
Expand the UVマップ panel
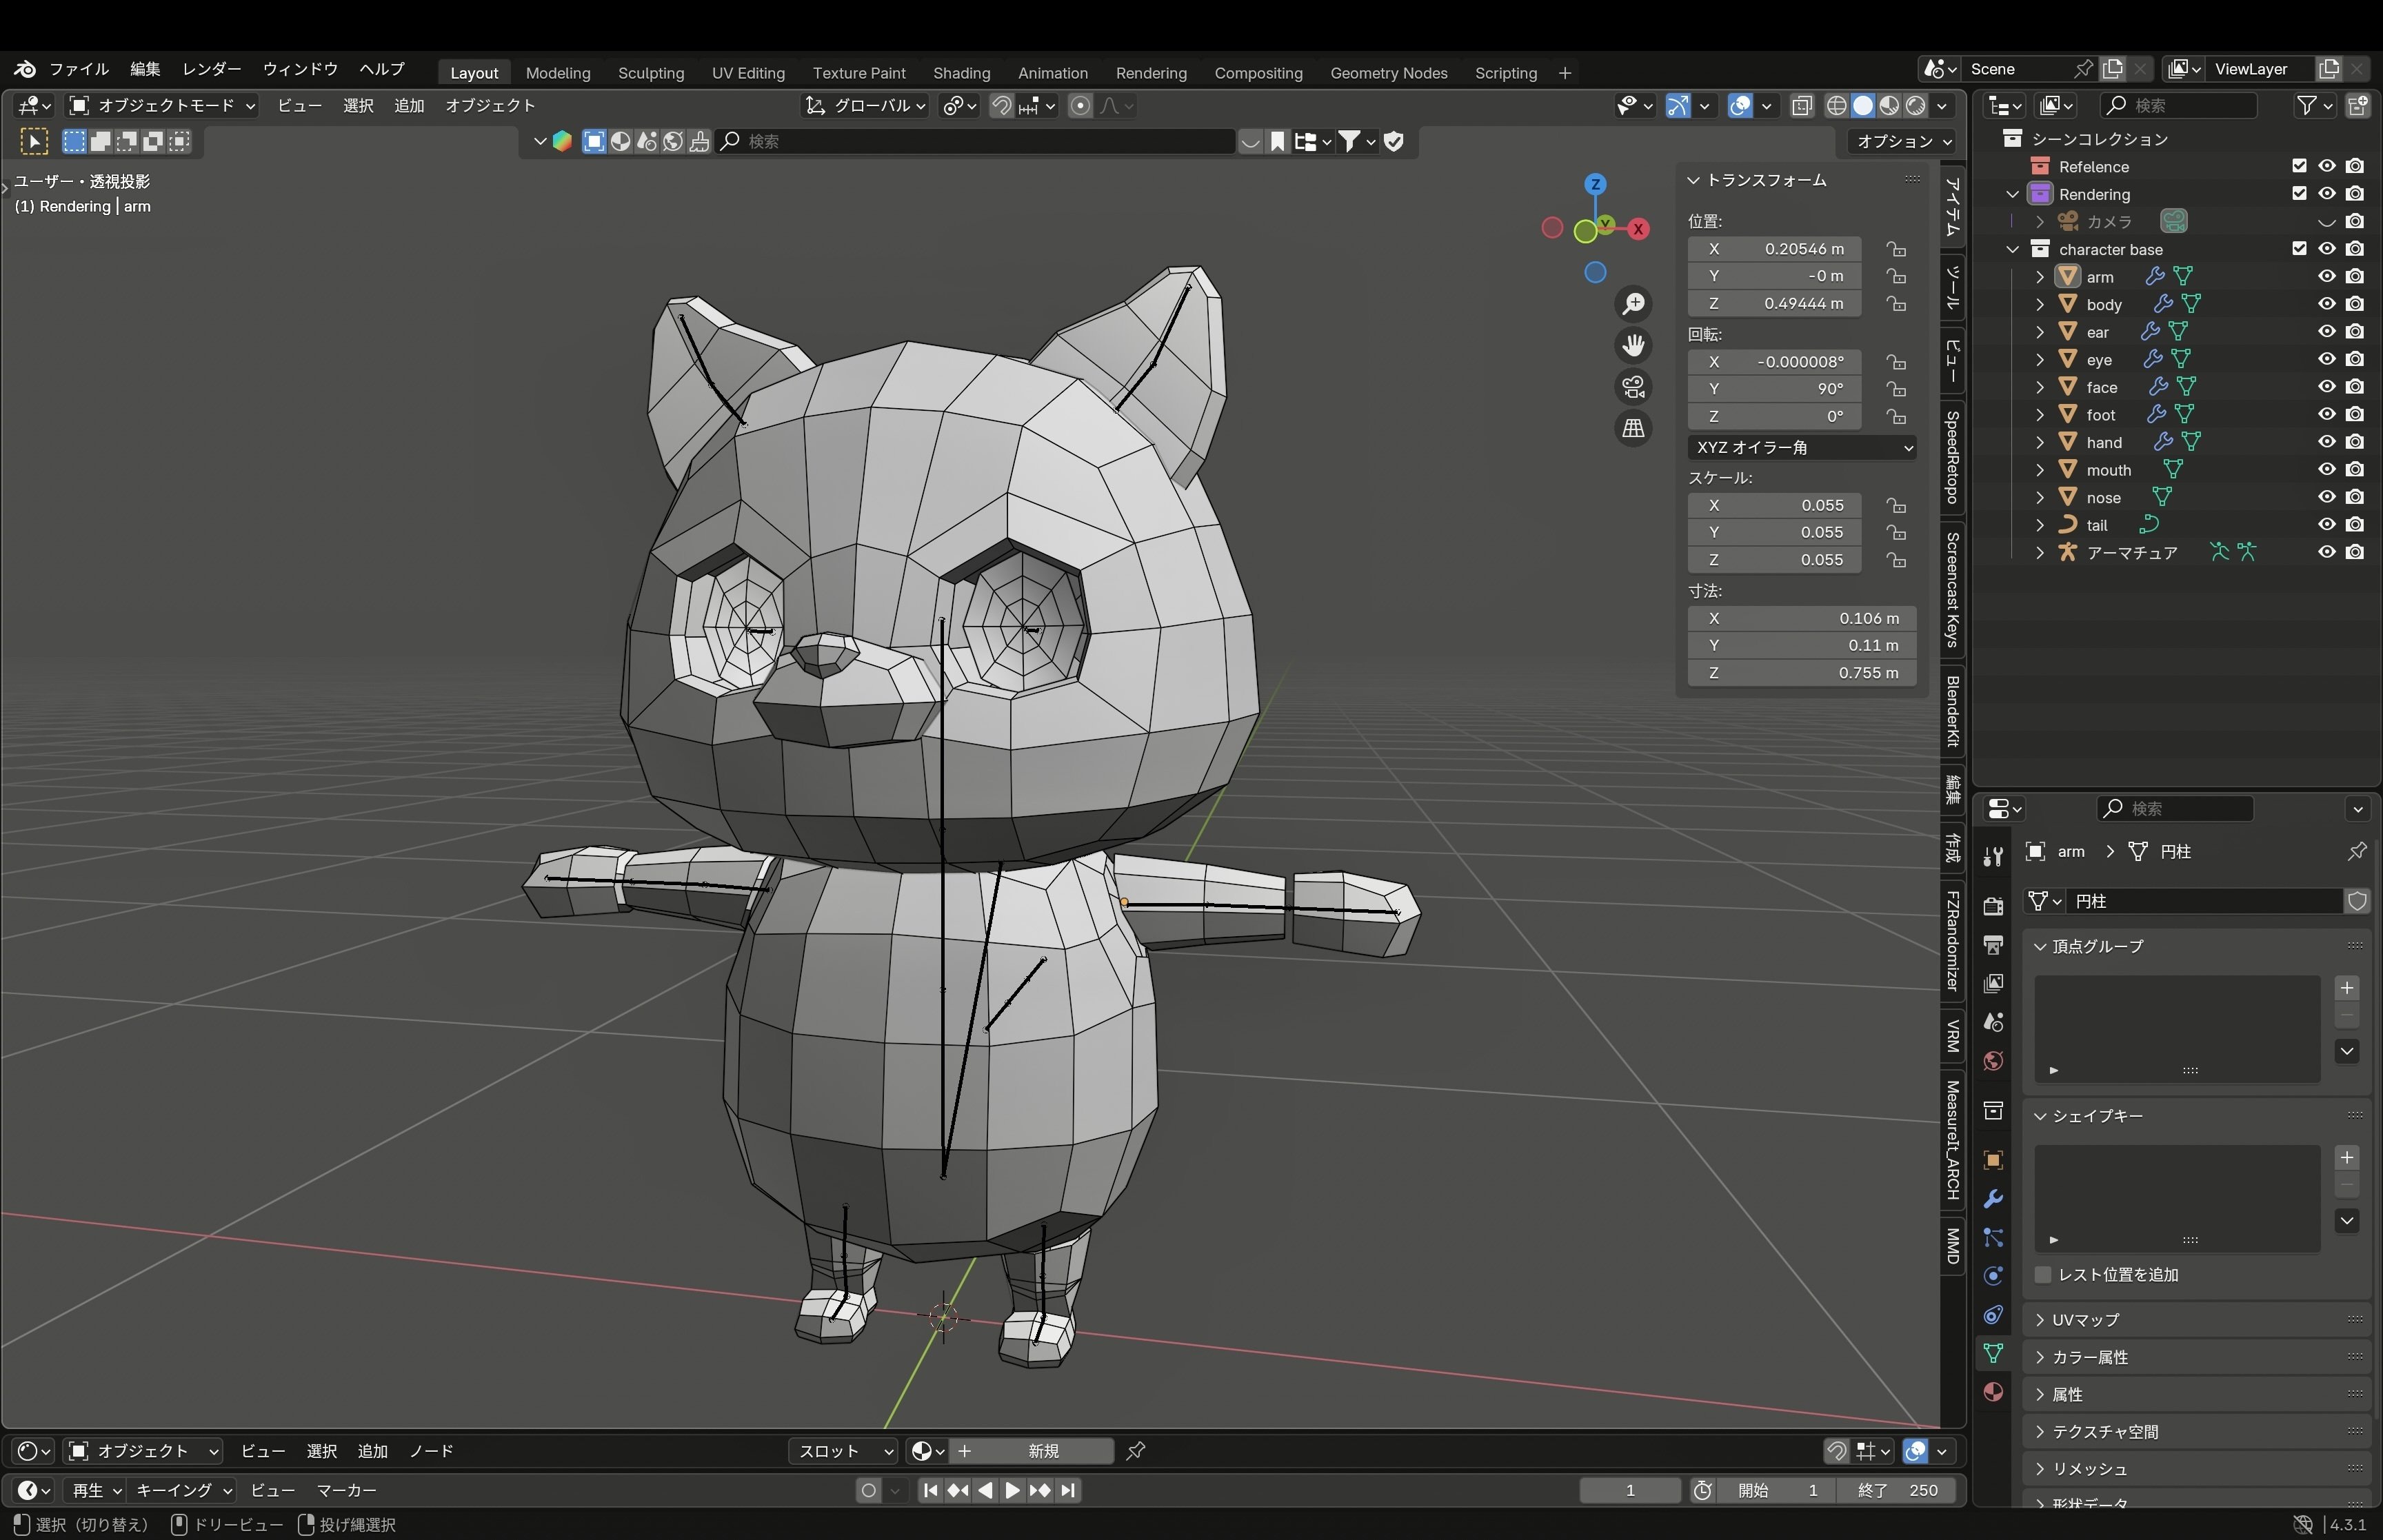click(2197, 1320)
